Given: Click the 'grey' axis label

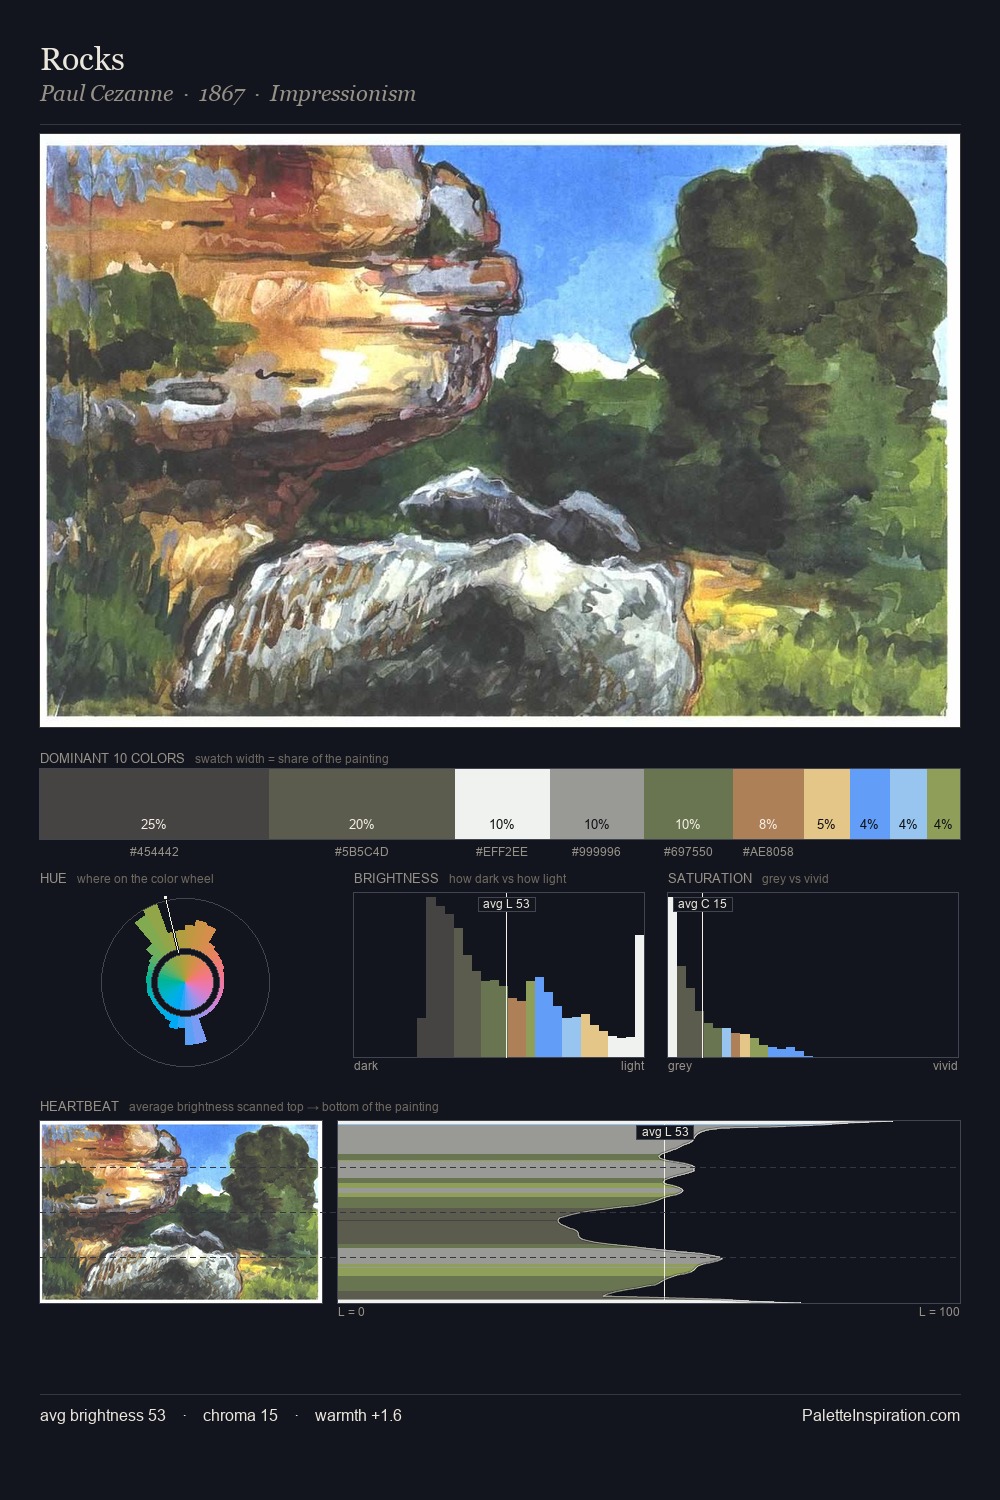Looking at the screenshot, I should (680, 1066).
